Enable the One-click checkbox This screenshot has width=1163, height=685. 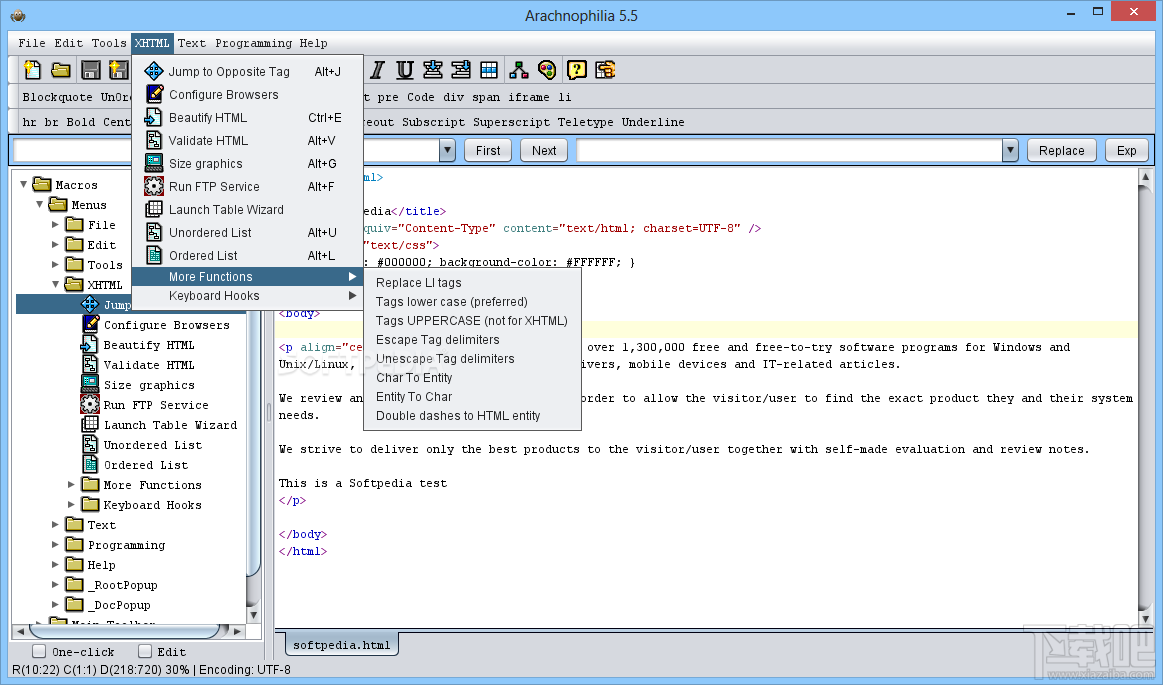pos(39,652)
